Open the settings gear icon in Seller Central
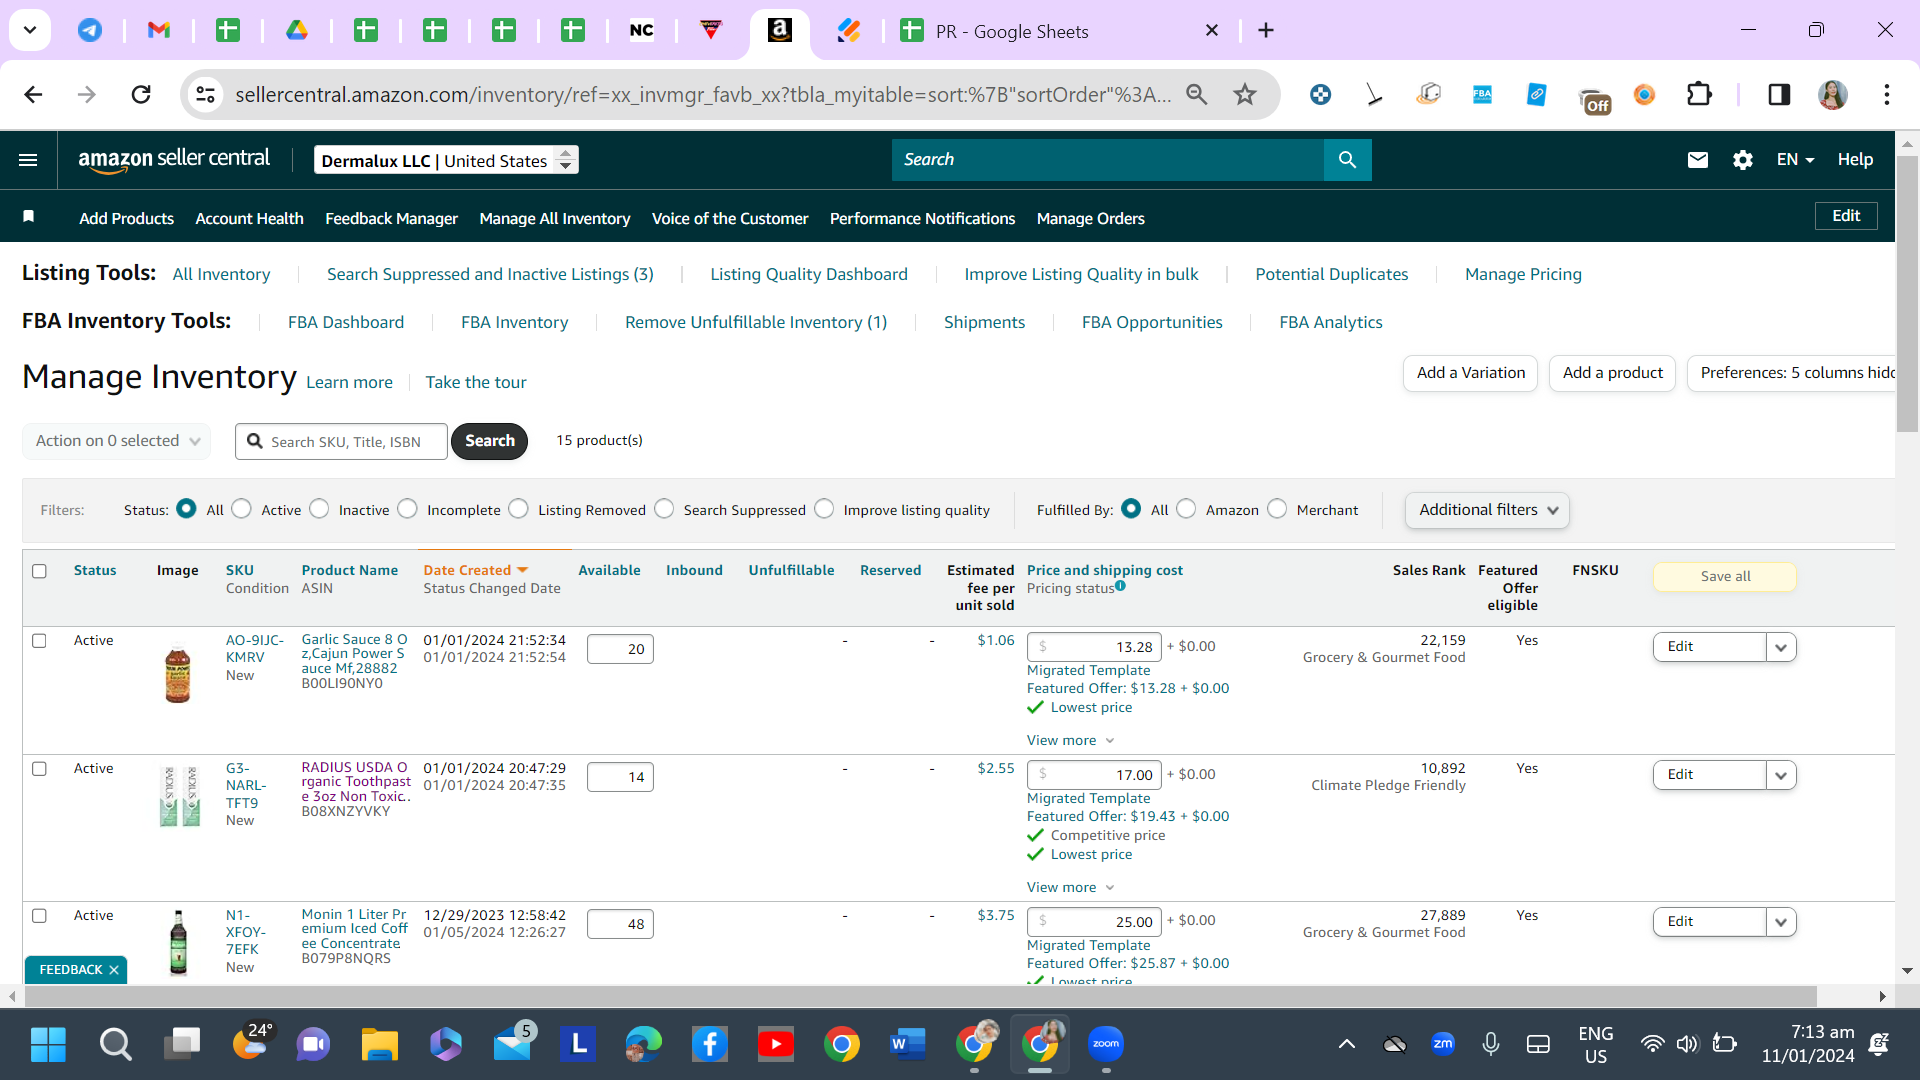 click(x=1743, y=160)
